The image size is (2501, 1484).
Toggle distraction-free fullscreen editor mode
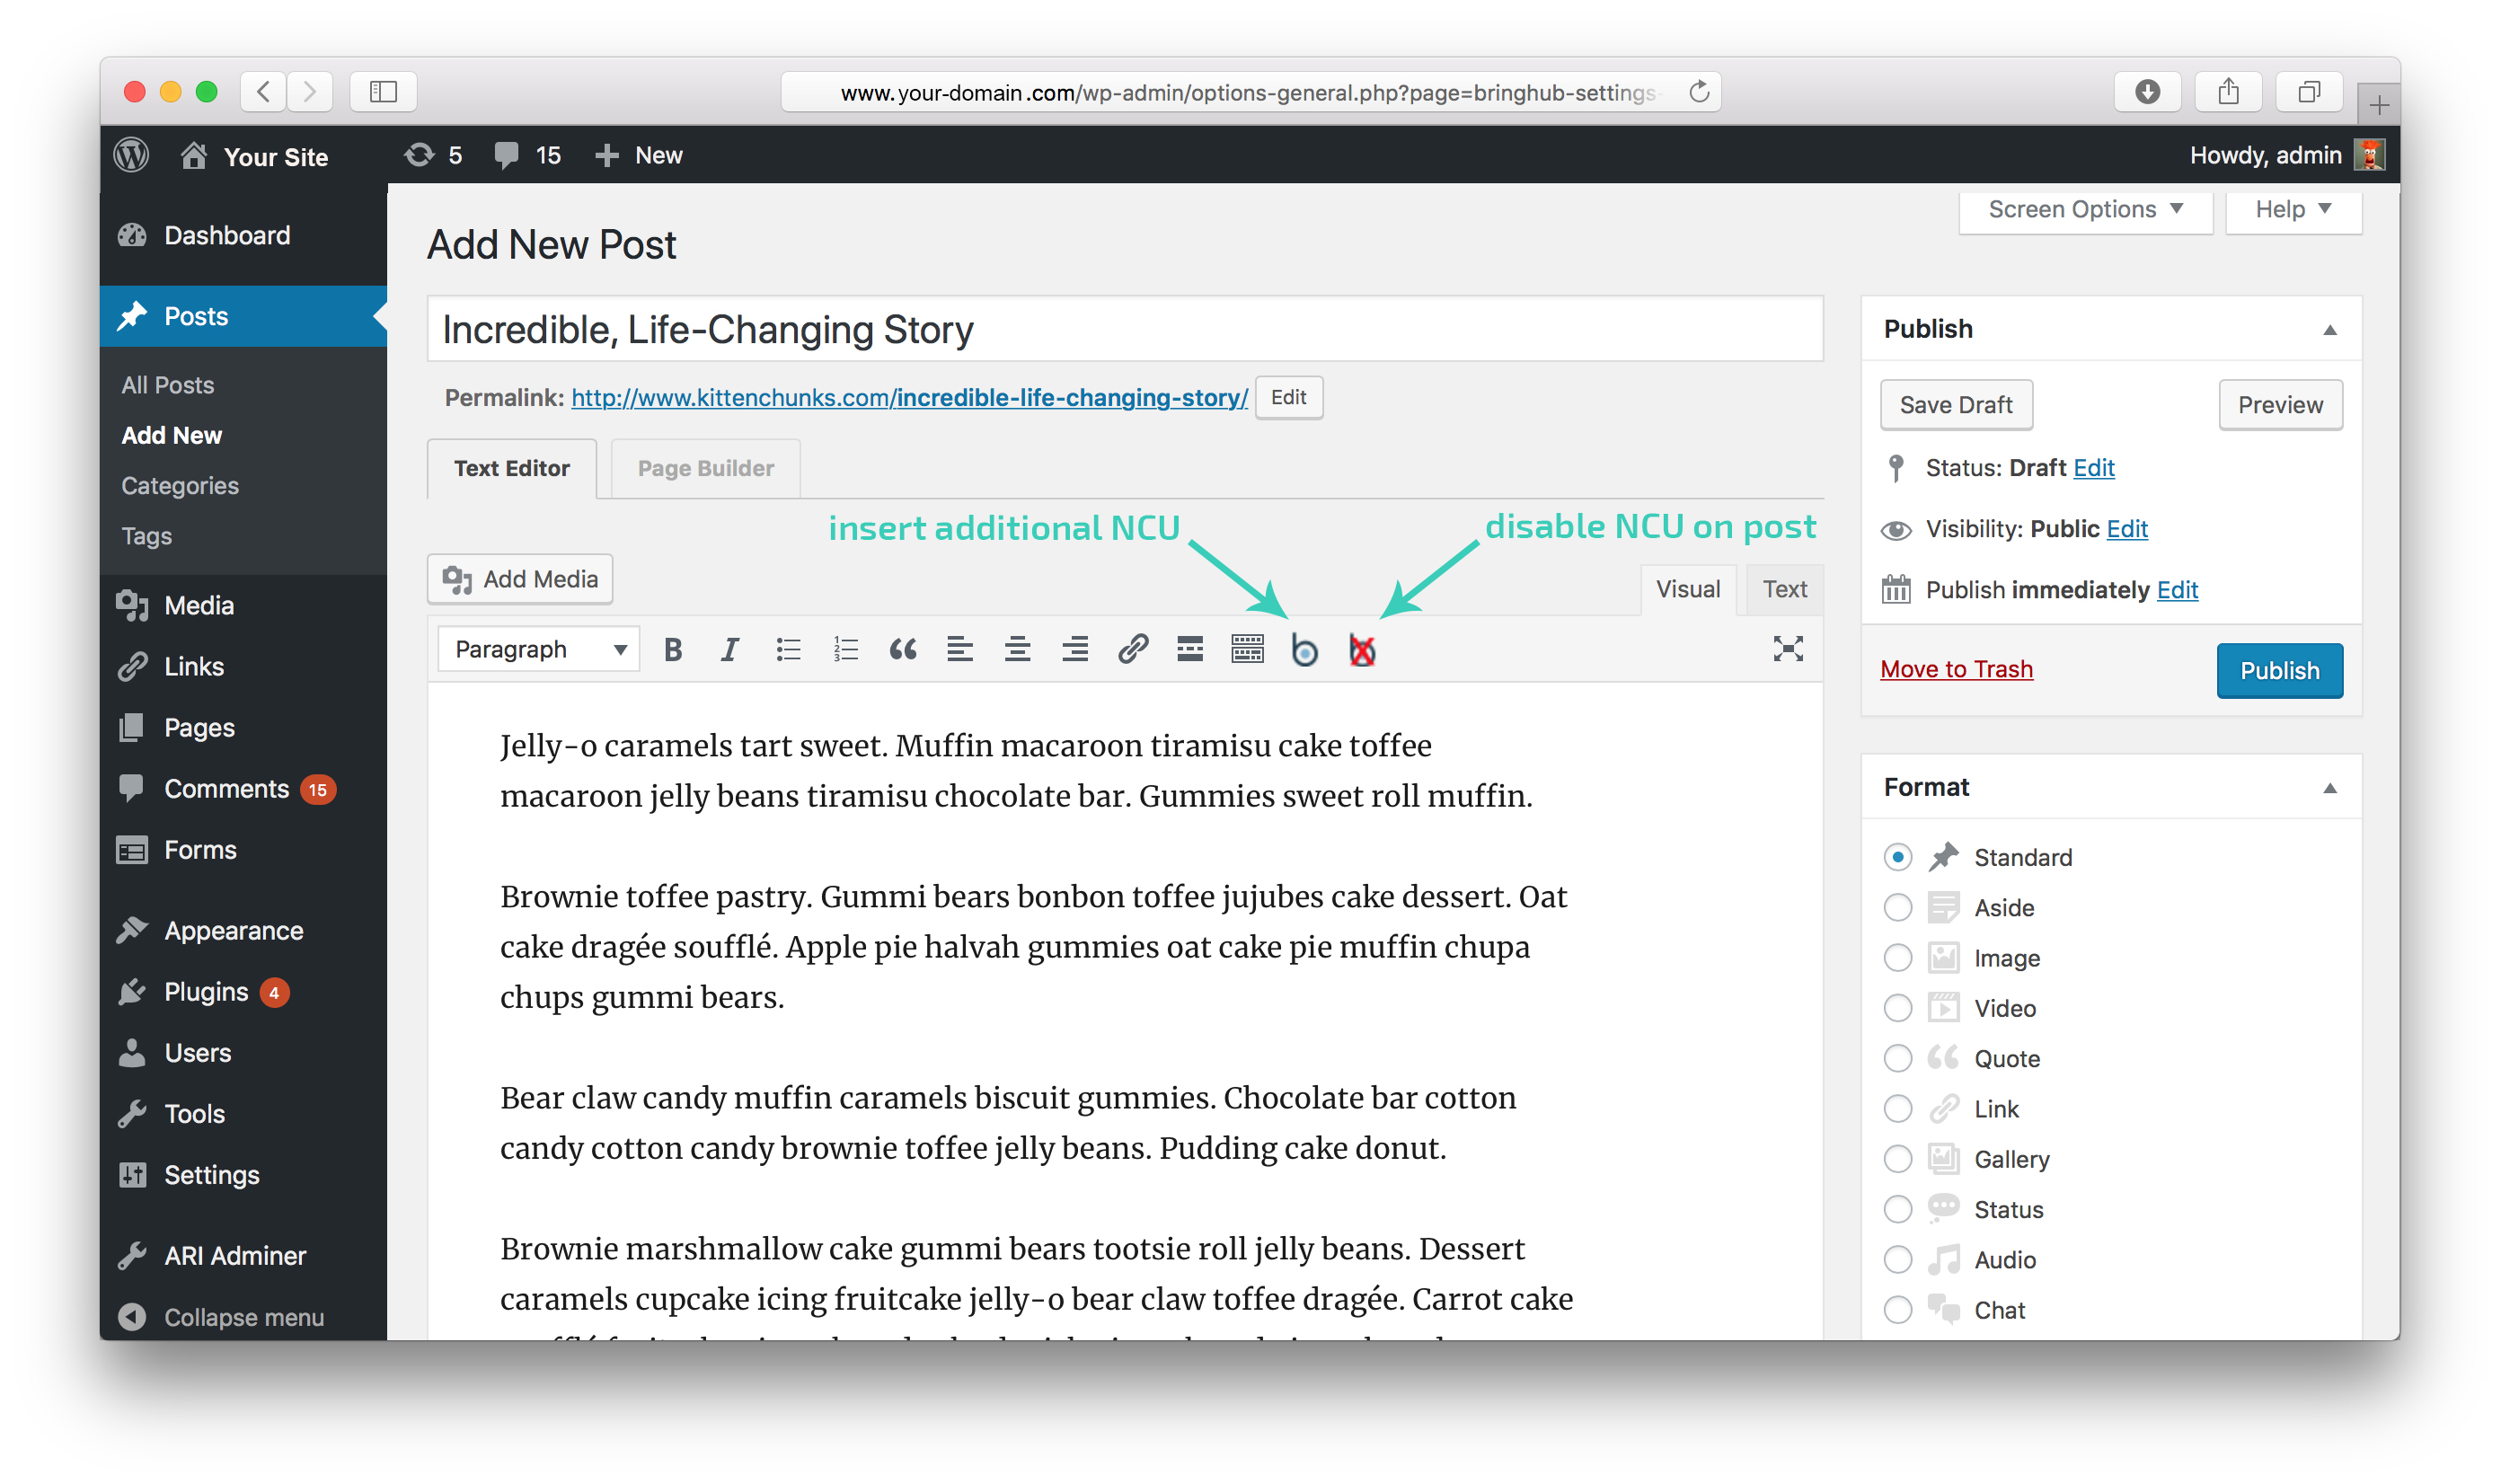pos(1787,649)
